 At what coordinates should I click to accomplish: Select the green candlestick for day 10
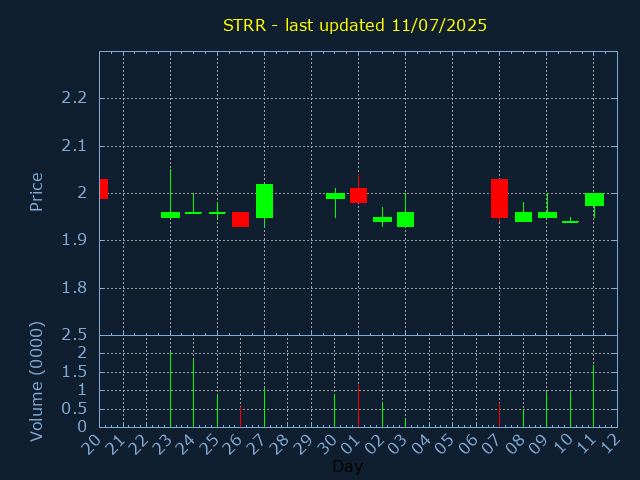point(570,222)
